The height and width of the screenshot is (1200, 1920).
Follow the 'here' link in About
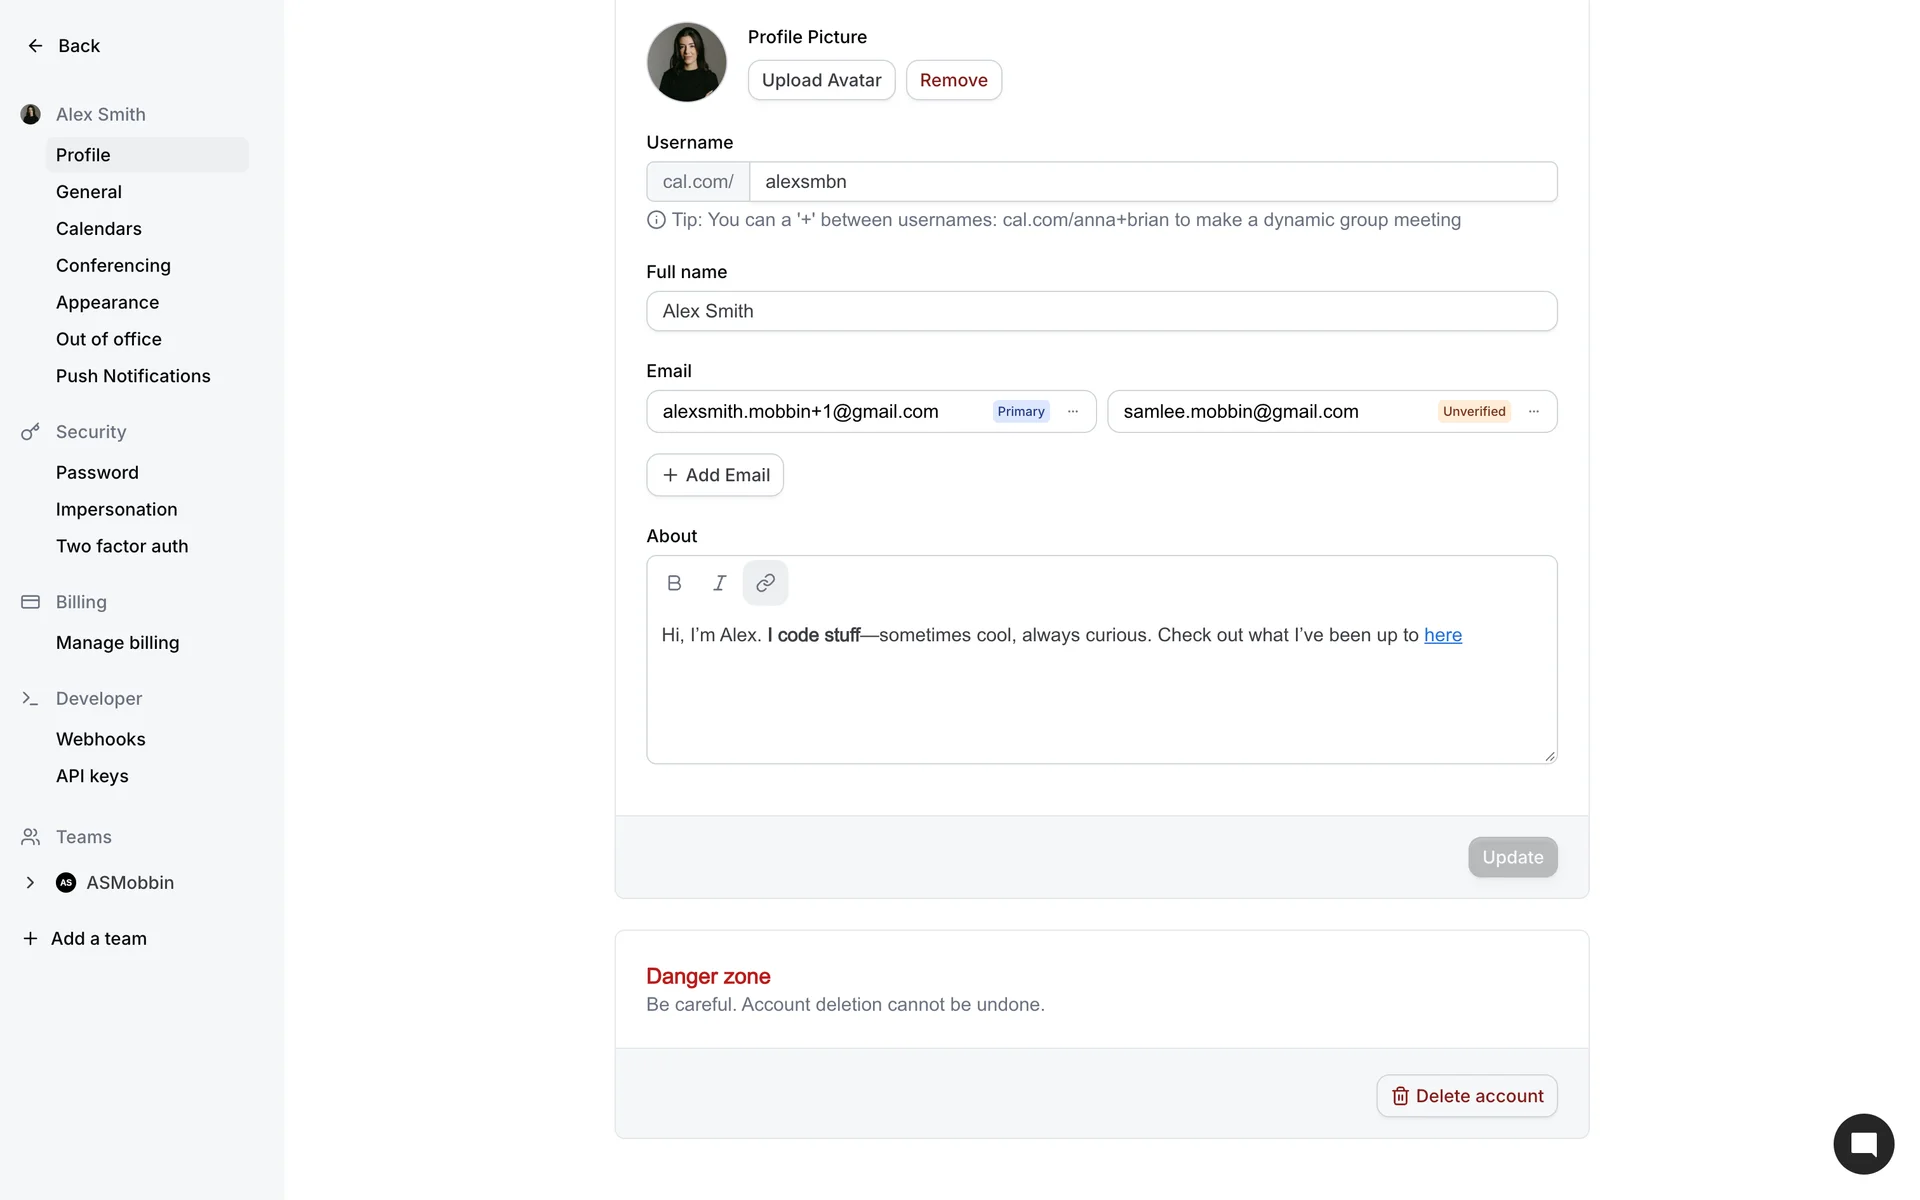(1442, 636)
